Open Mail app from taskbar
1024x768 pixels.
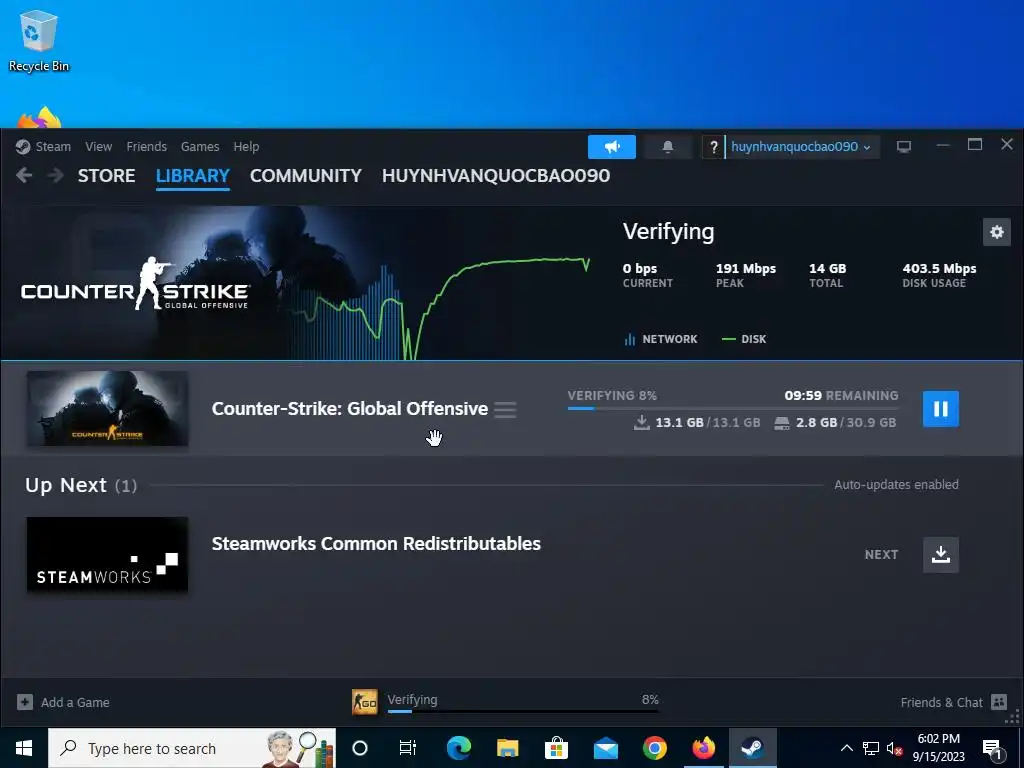click(x=605, y=748)
